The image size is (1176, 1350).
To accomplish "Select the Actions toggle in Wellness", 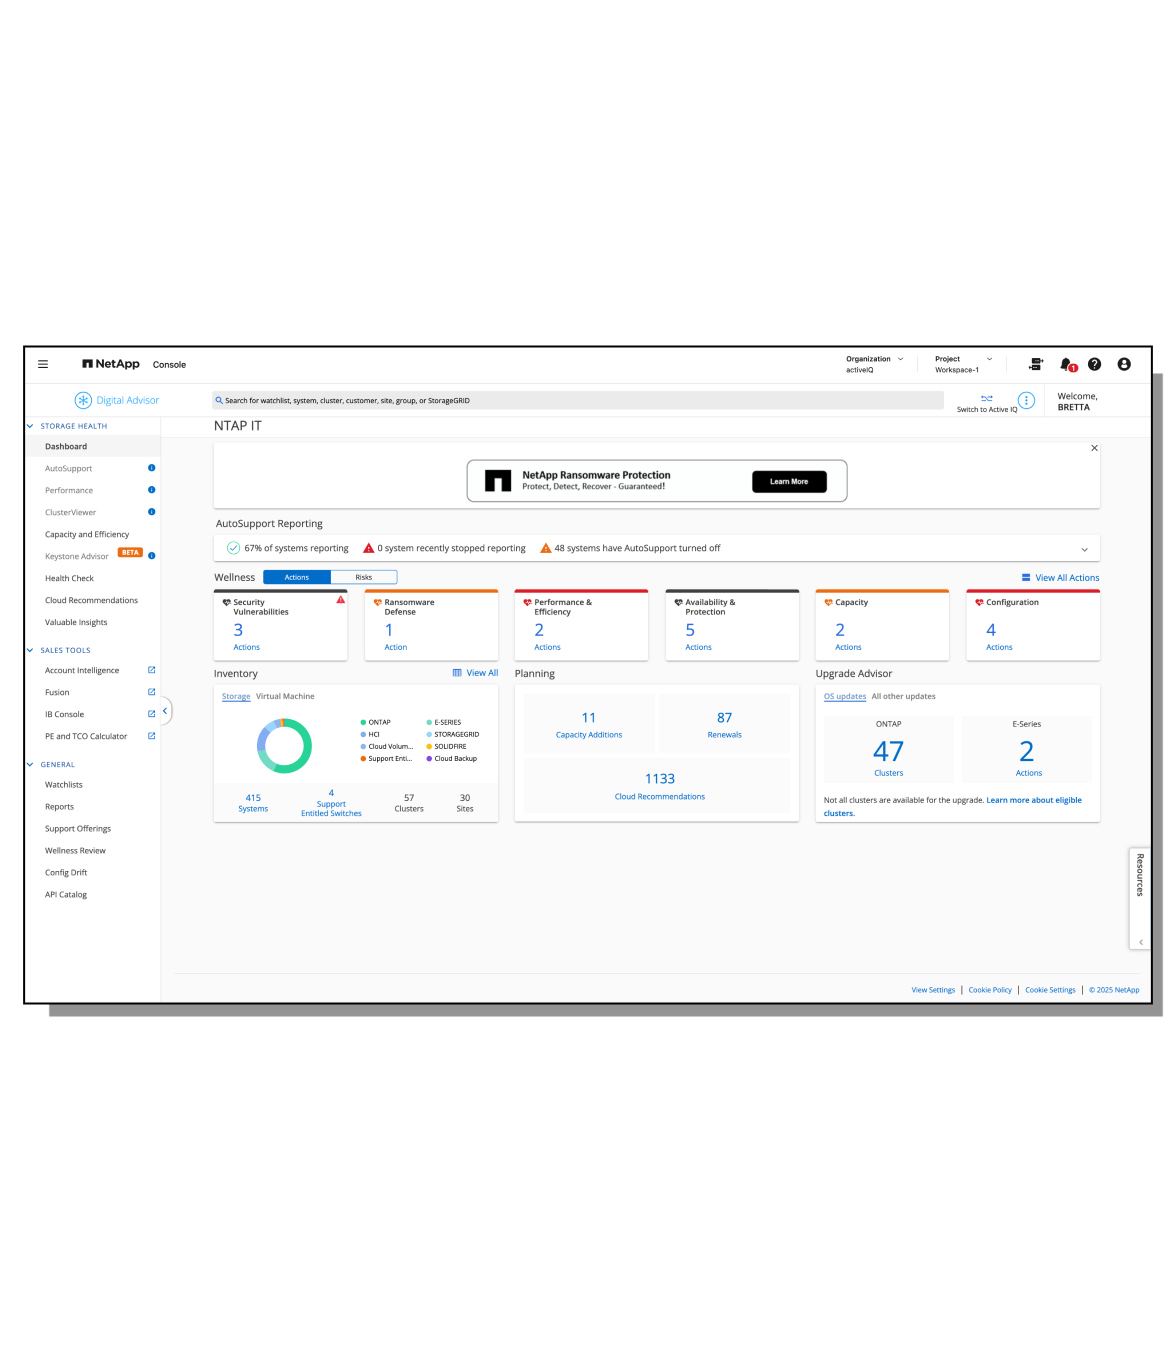I will [x=297, y=577].
